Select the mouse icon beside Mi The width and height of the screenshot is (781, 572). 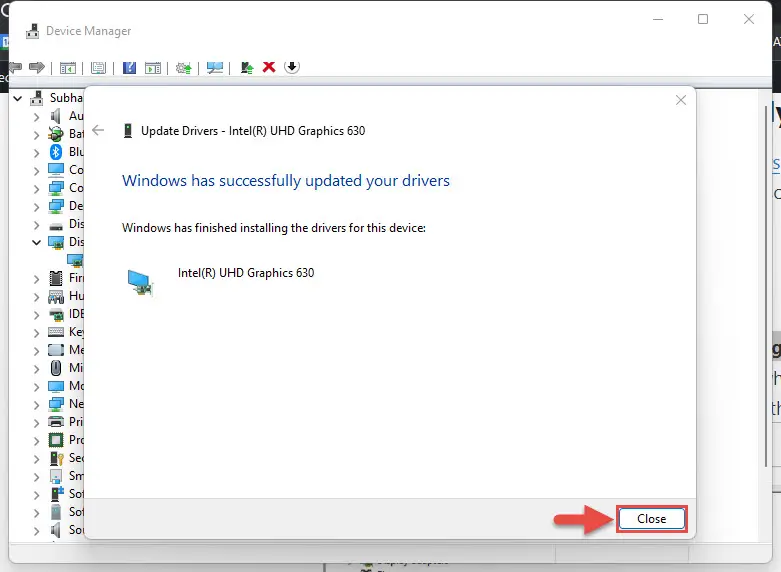(56, 368)
